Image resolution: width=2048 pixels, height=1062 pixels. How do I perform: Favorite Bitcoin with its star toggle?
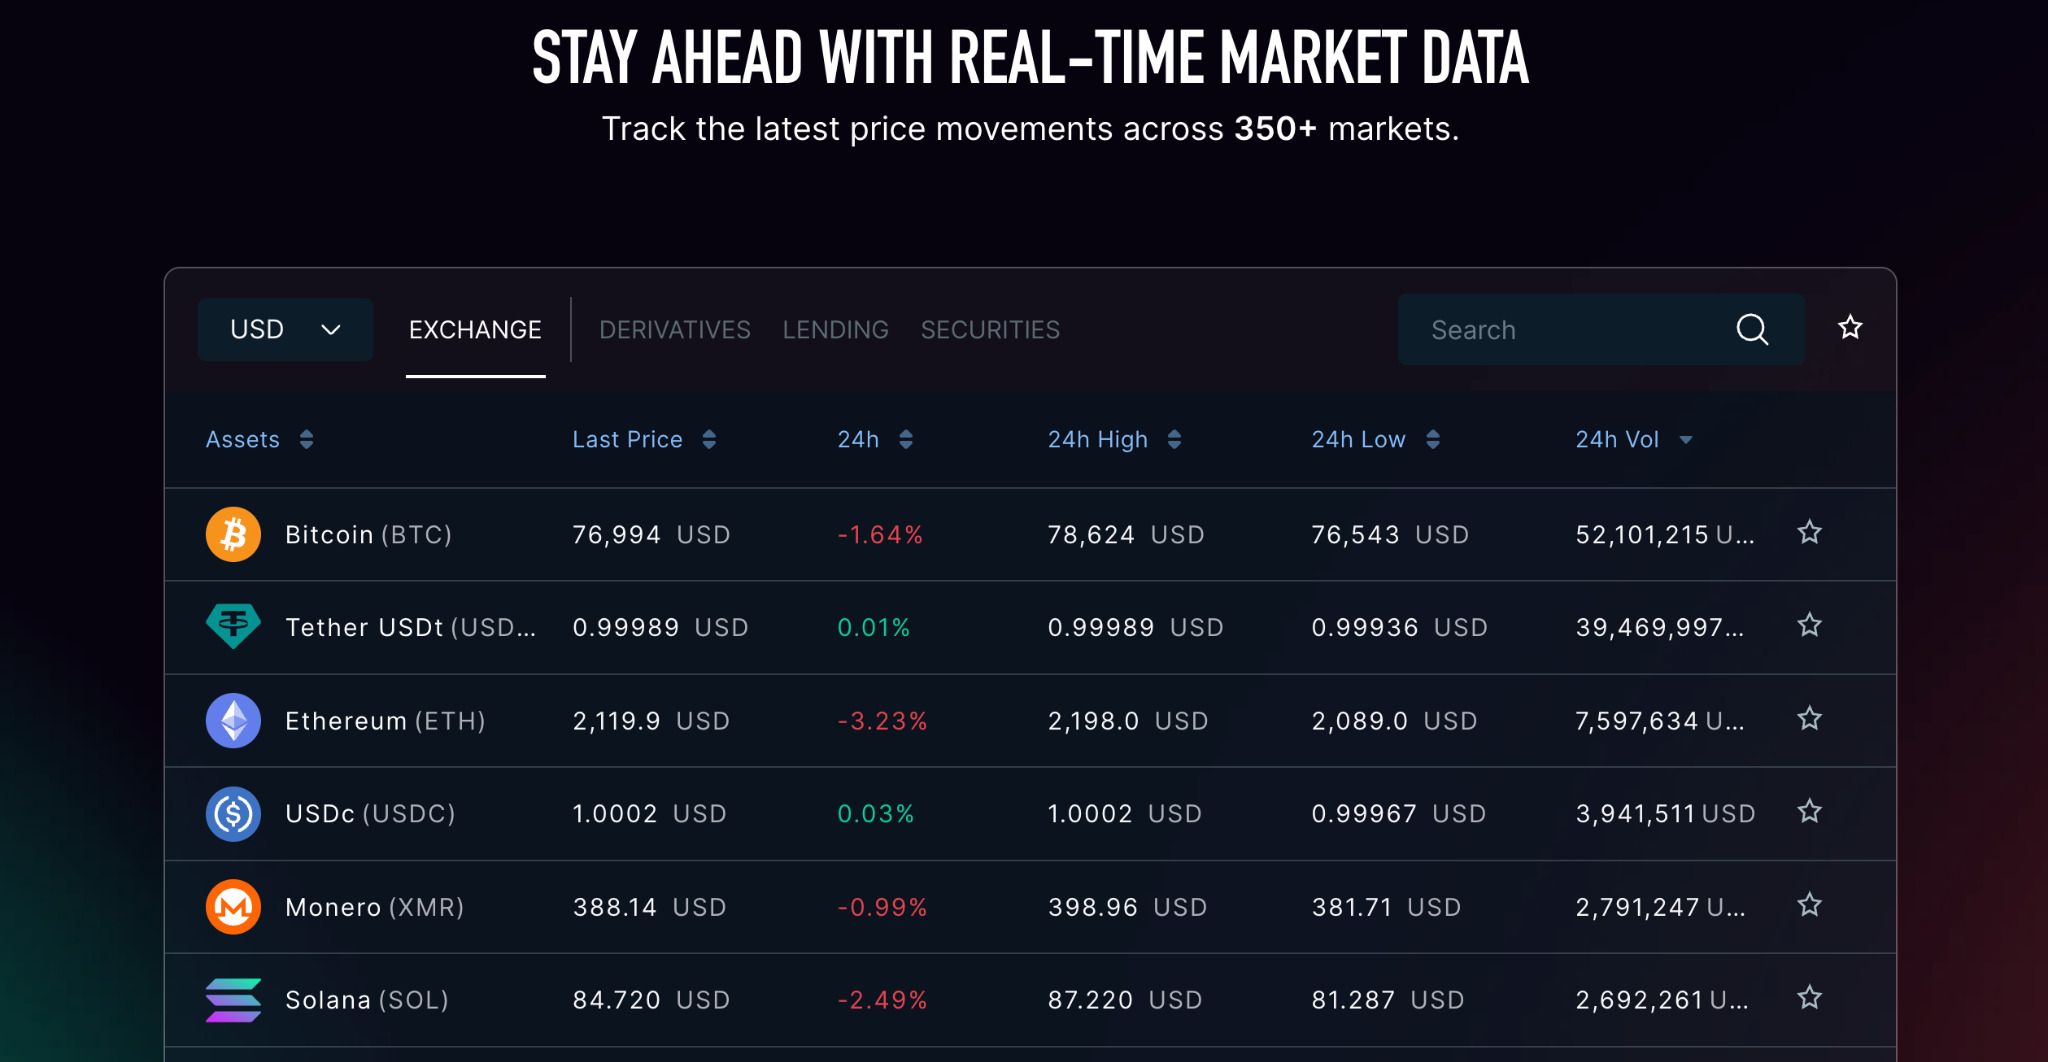point(1809,532)
